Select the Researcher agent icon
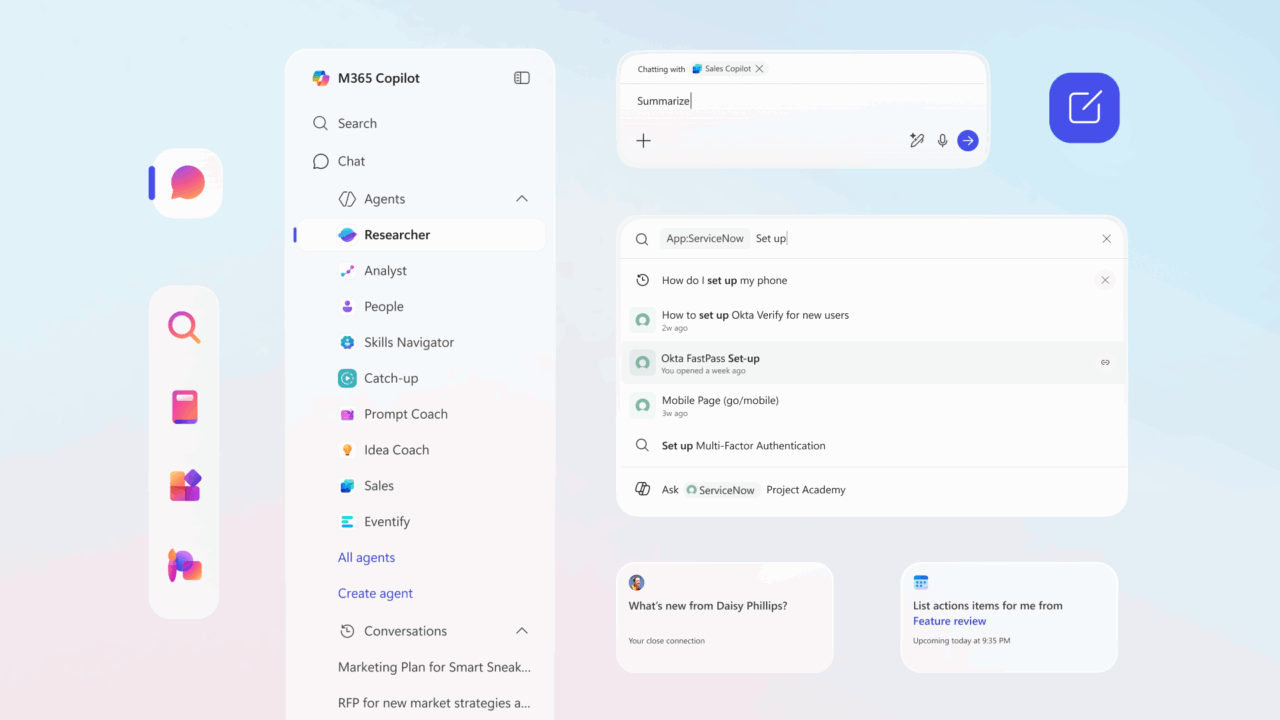This screenshot has height=720, width=1280. tap(347, 234)
